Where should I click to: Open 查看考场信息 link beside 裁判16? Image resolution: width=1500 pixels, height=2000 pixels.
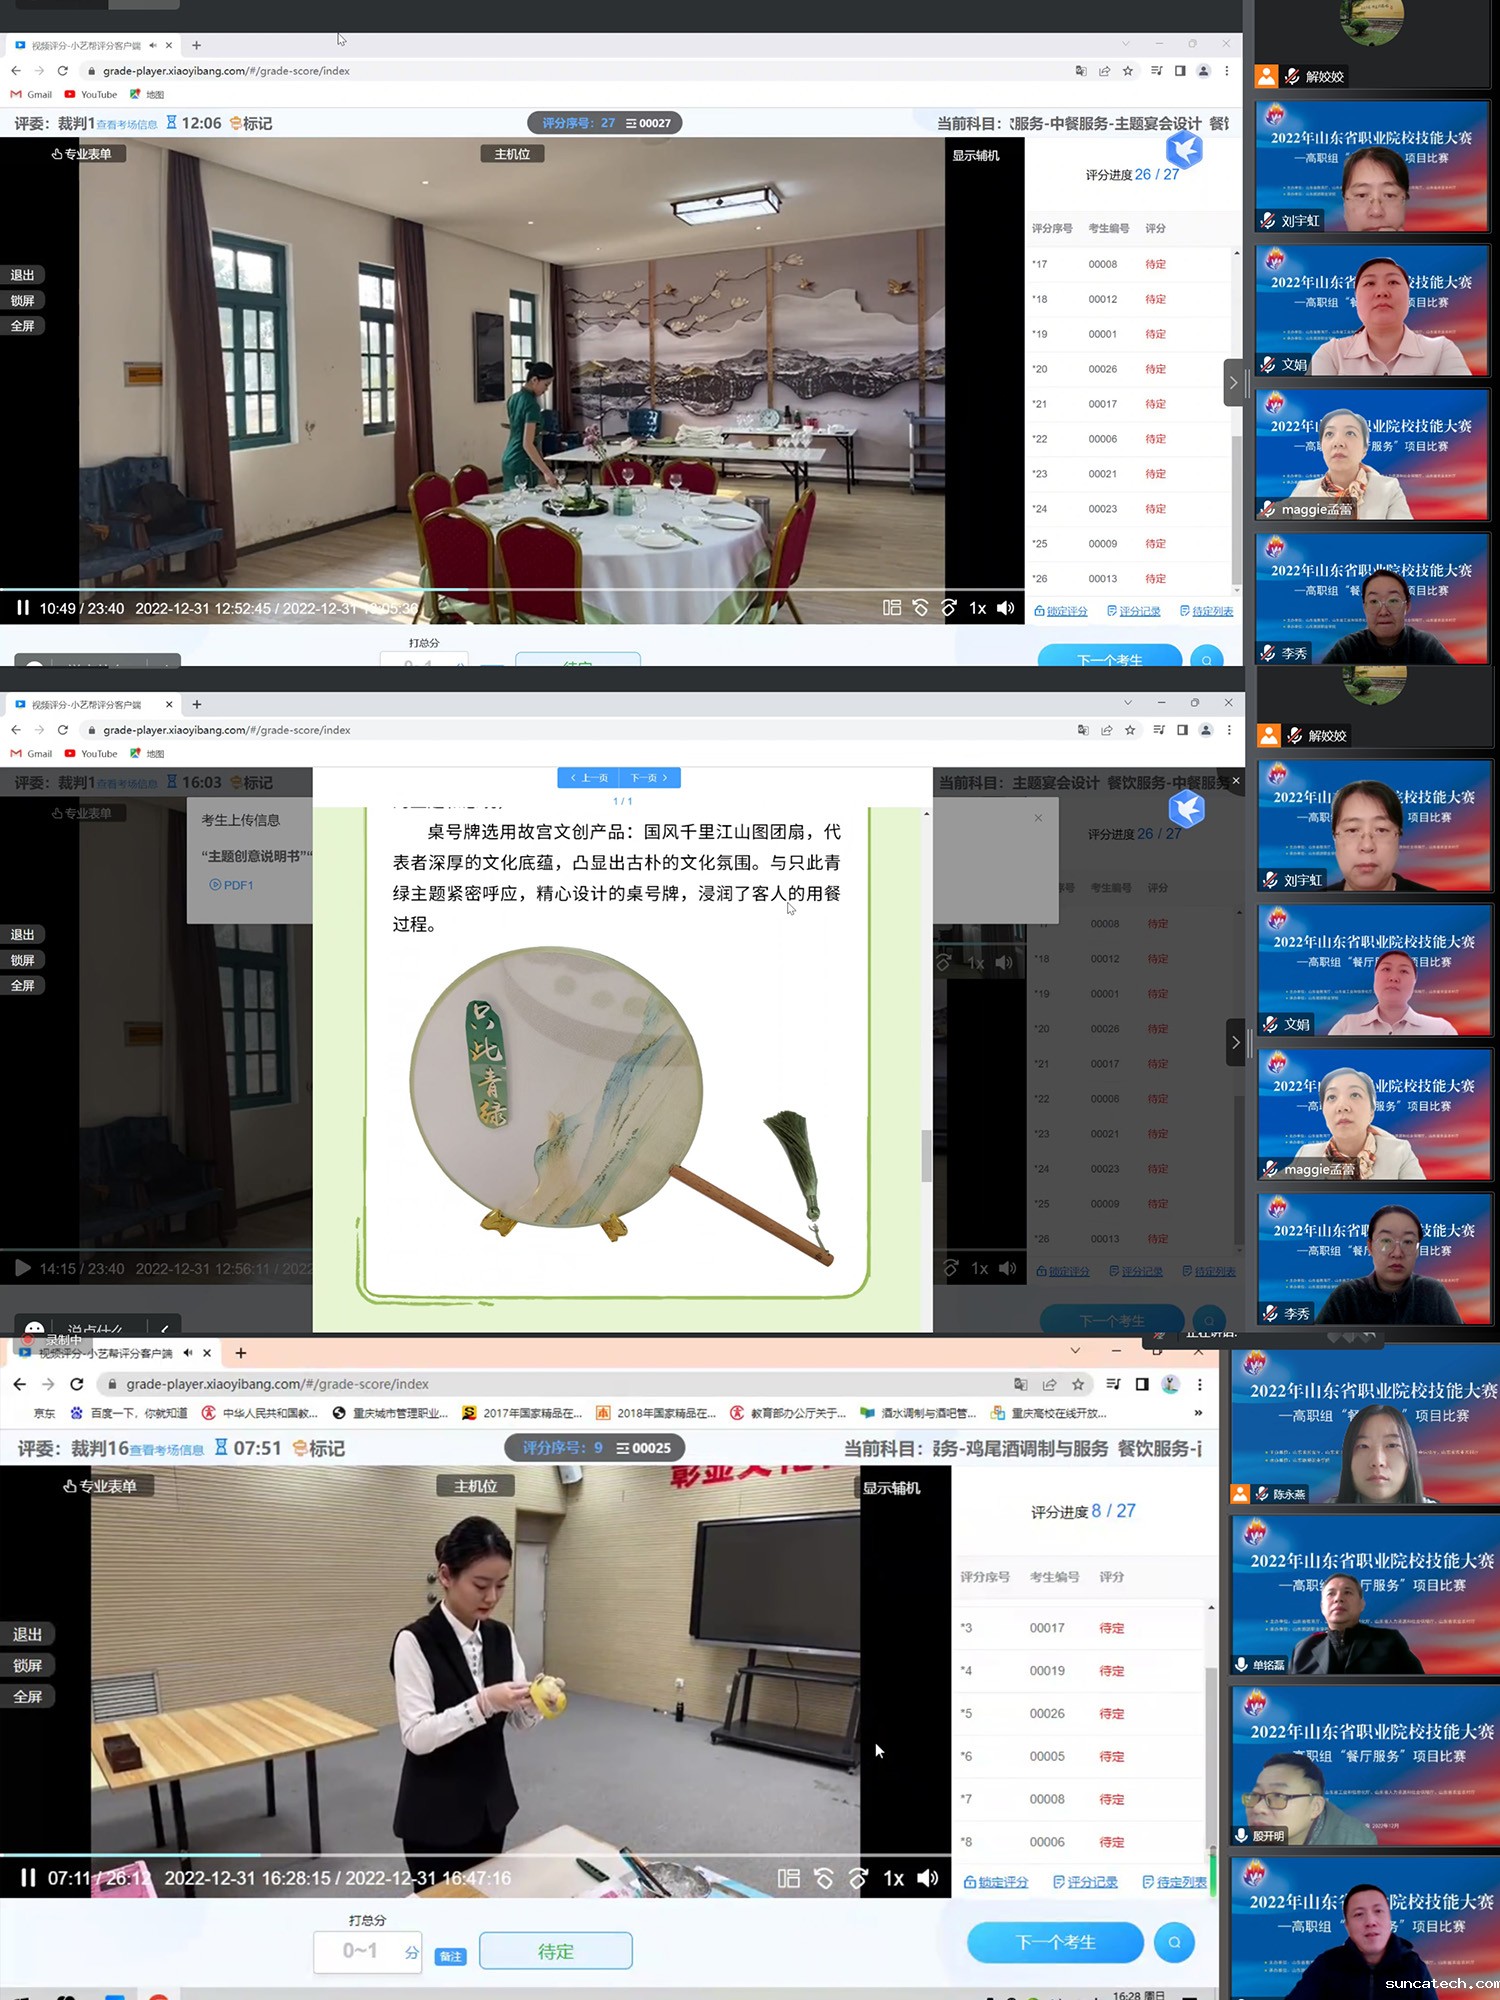[167, 1450]
